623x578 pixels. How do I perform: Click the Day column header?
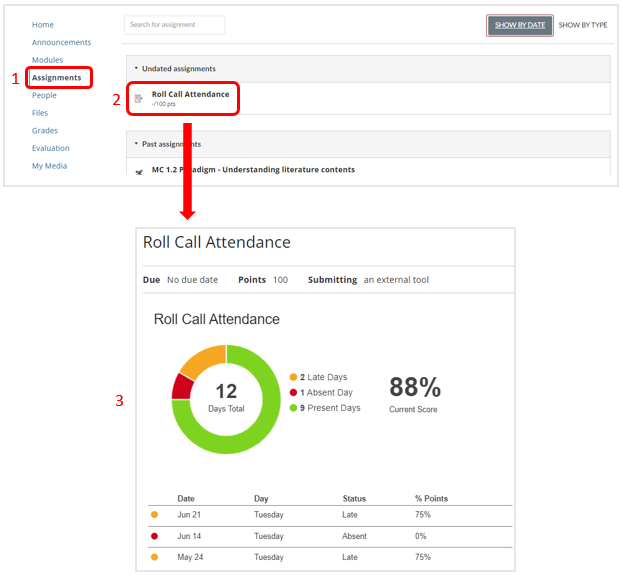[x=261, y=499]
